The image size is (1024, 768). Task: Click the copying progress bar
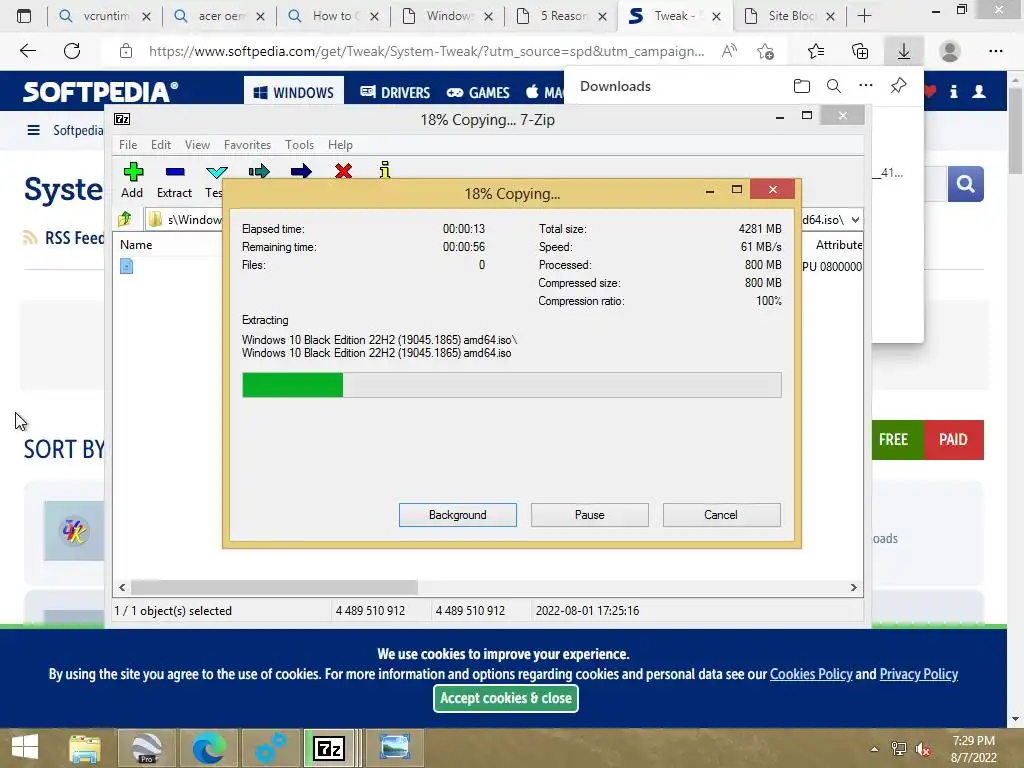[x=511, y=385]
